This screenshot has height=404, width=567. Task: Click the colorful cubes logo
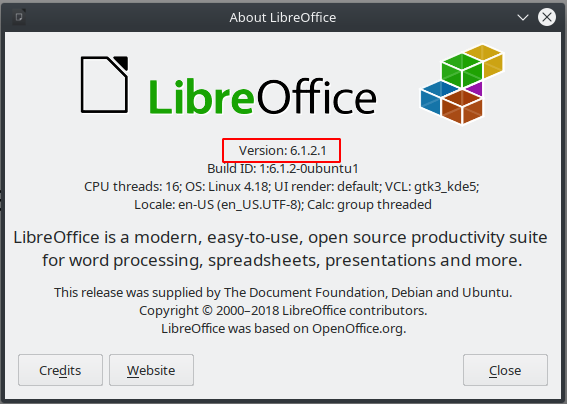pyautogui.click(x=462, y=84)
